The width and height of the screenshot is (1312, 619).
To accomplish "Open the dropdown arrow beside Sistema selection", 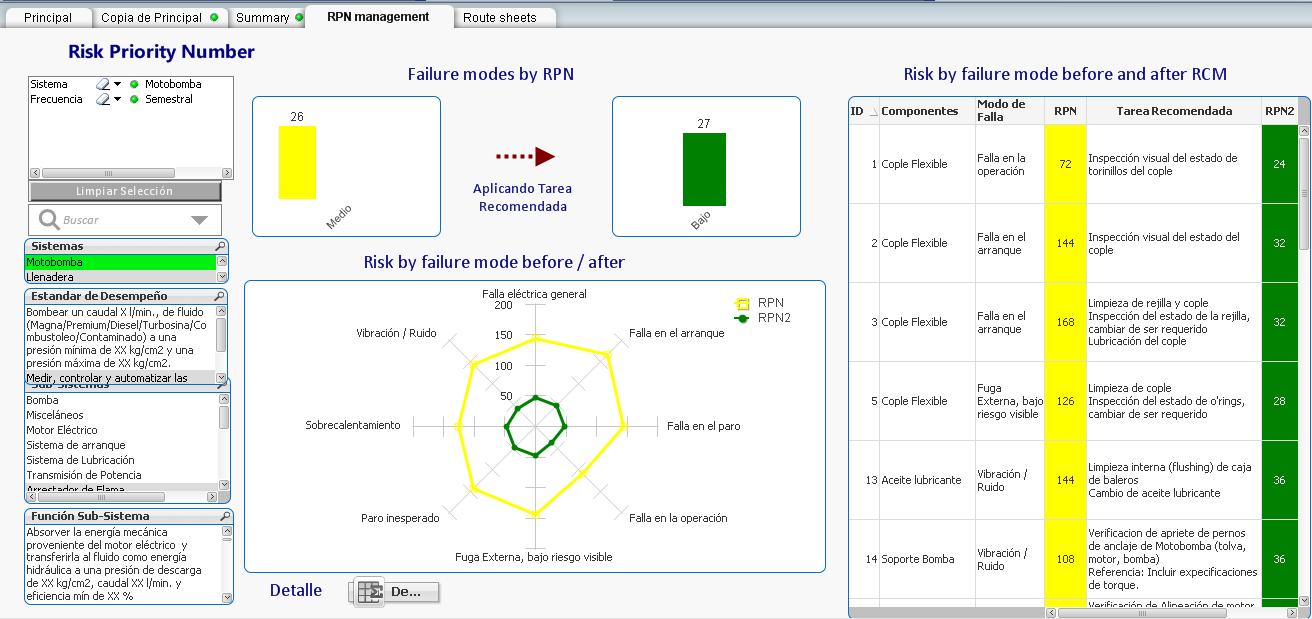I will point(118,85).
